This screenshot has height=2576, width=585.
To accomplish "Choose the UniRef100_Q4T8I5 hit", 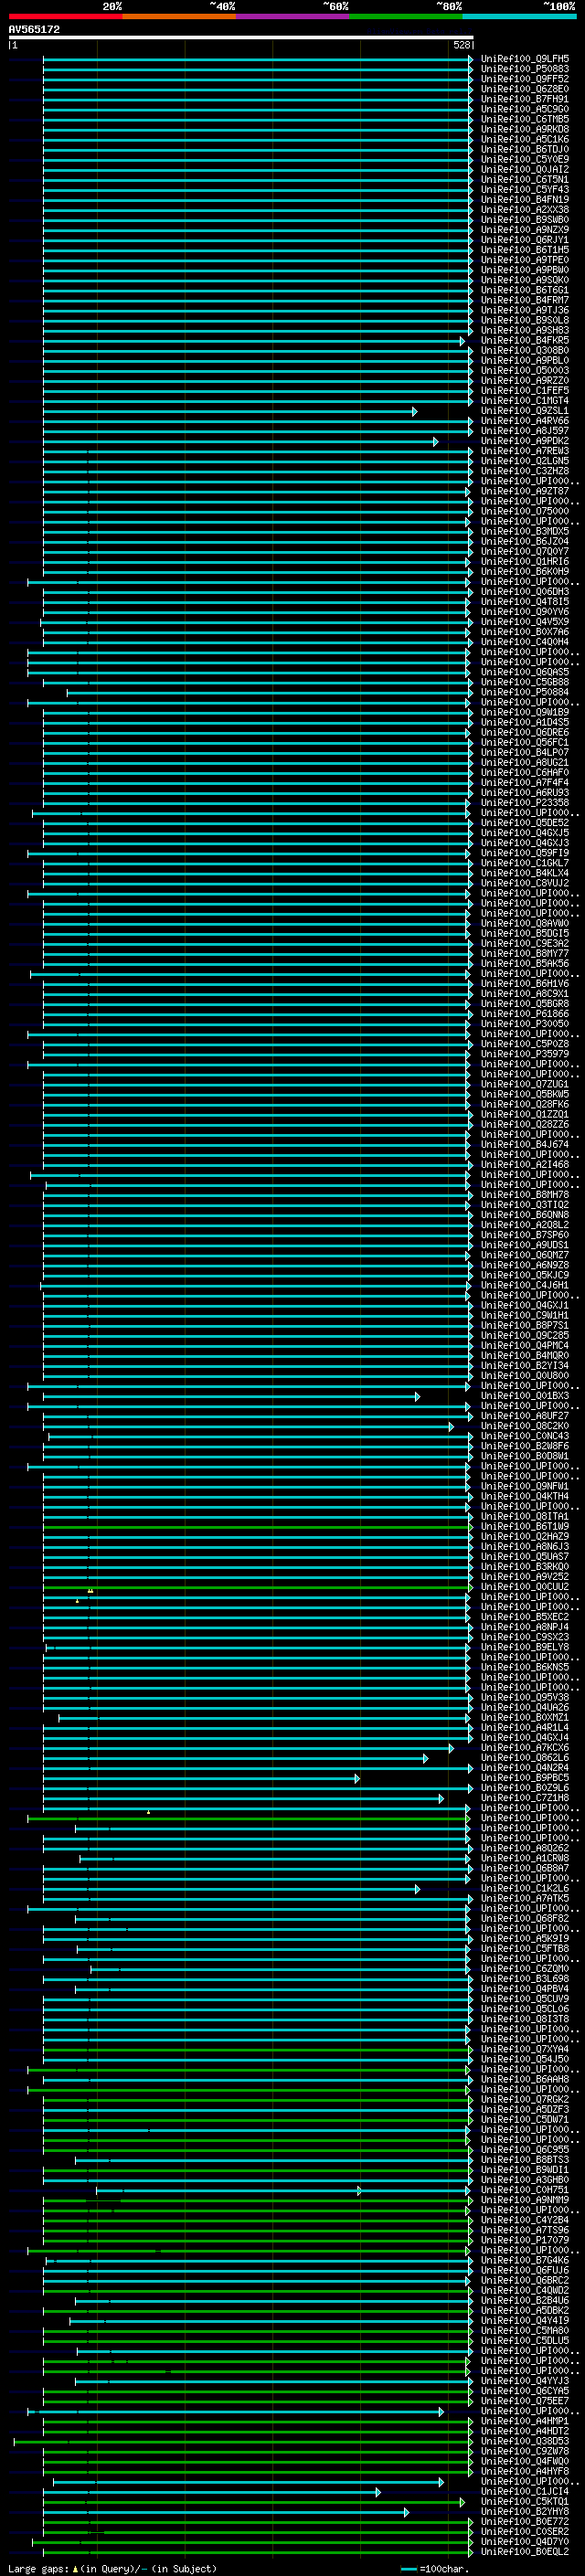I will coord(525,601).
